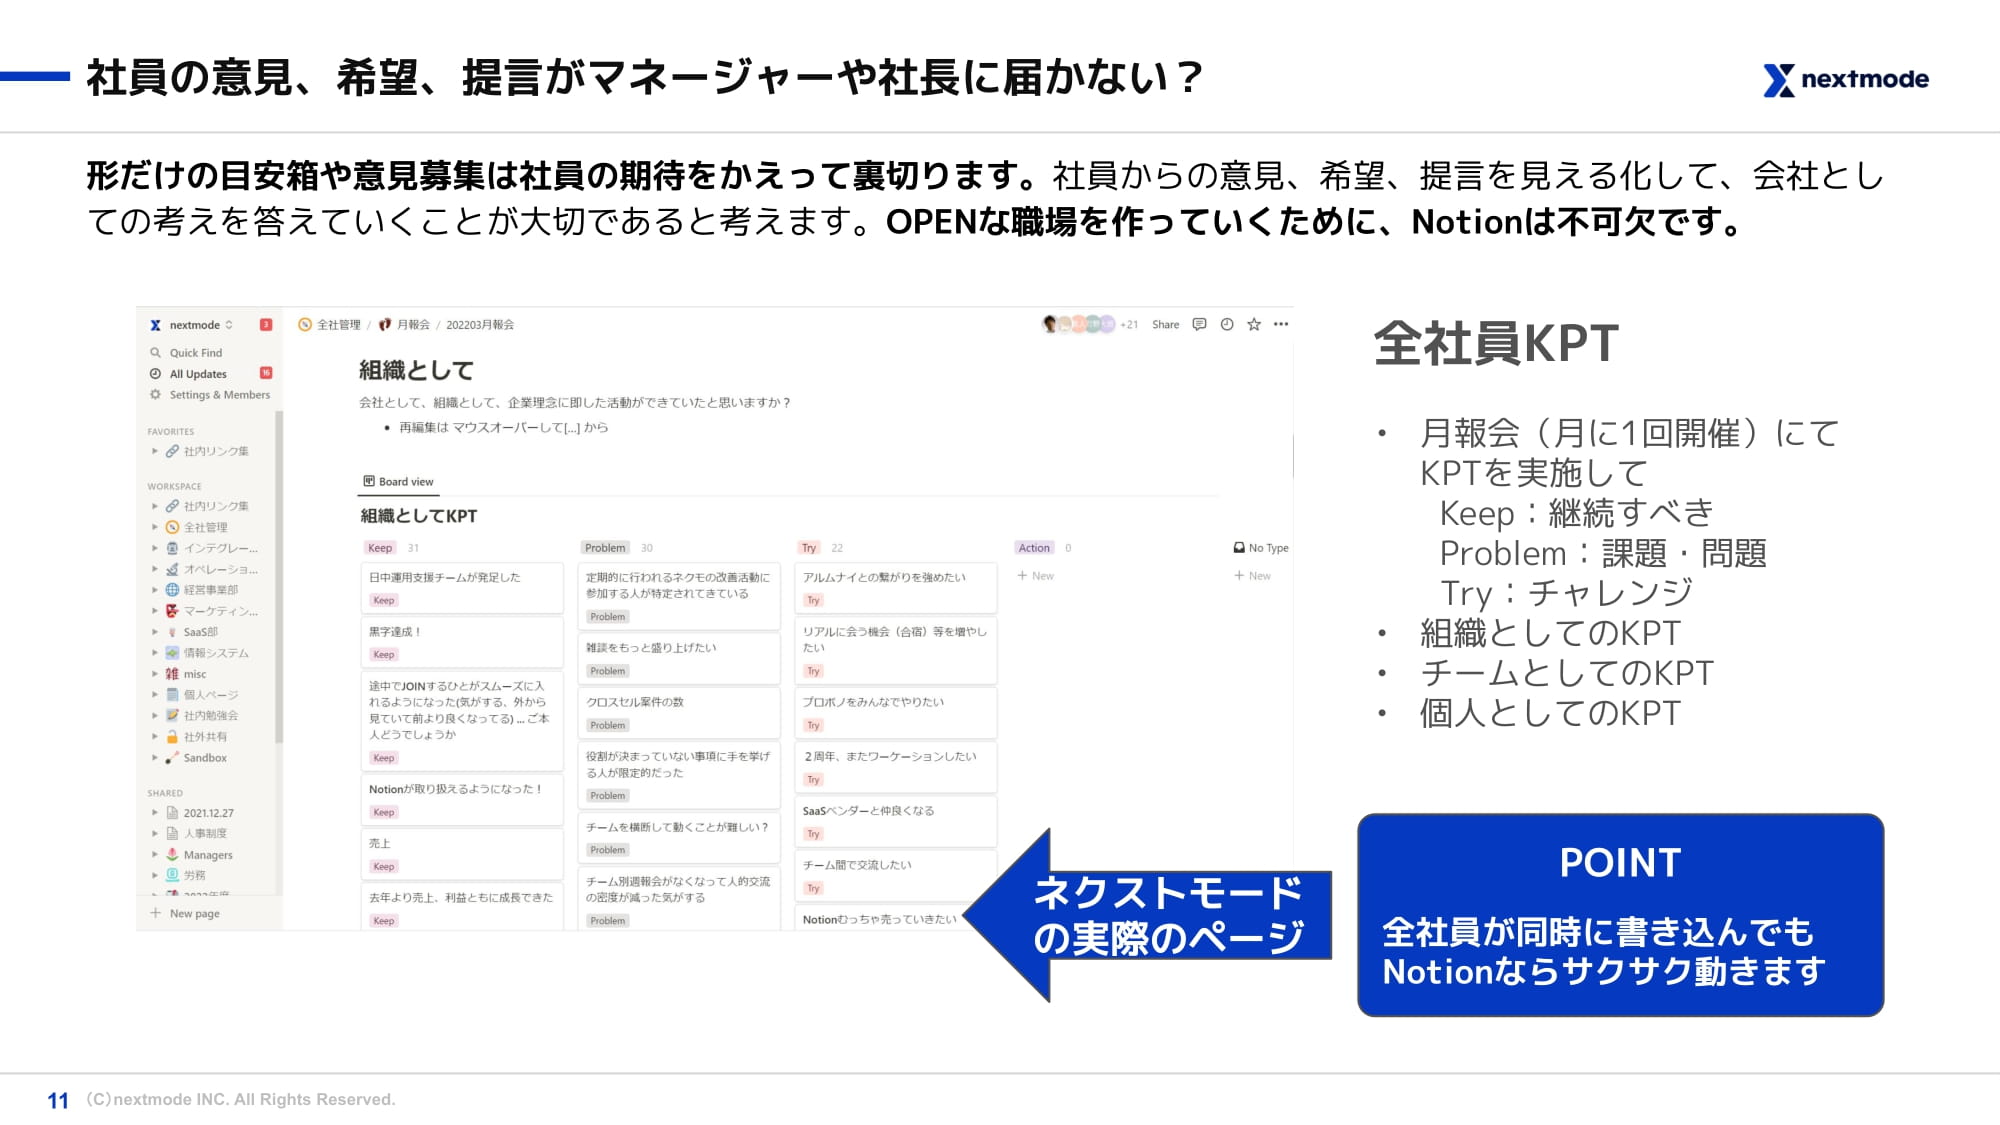2000x1125 pixels.
Task: Go to 月報会 in breadcrumb
Action: coord(412,325)
